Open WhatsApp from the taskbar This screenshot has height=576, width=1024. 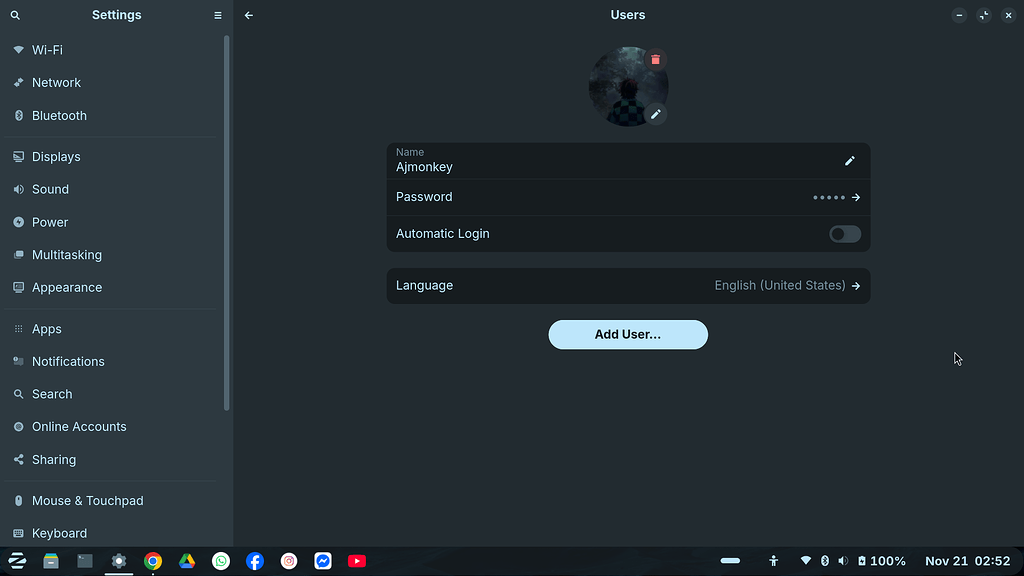[x=221, y=561]
